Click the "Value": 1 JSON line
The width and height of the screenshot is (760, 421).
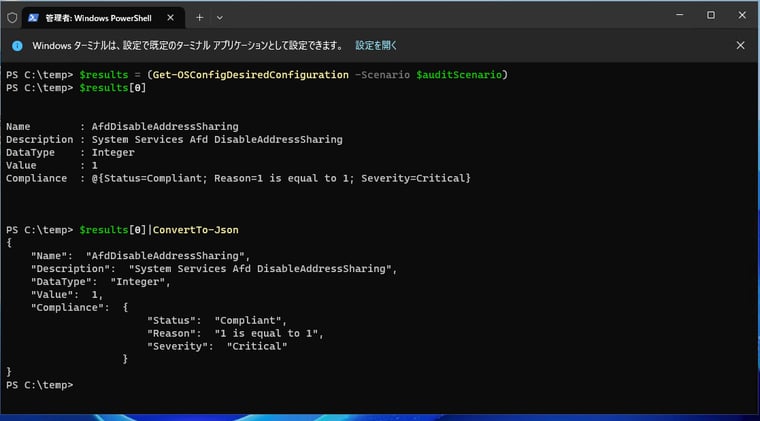point(67,295)
